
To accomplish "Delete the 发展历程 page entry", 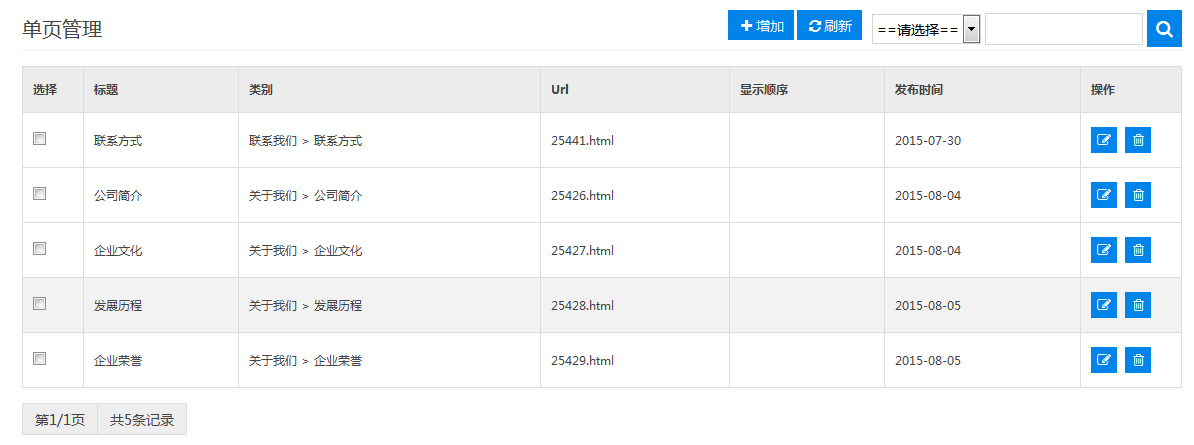I will (x=1138, y=305).
